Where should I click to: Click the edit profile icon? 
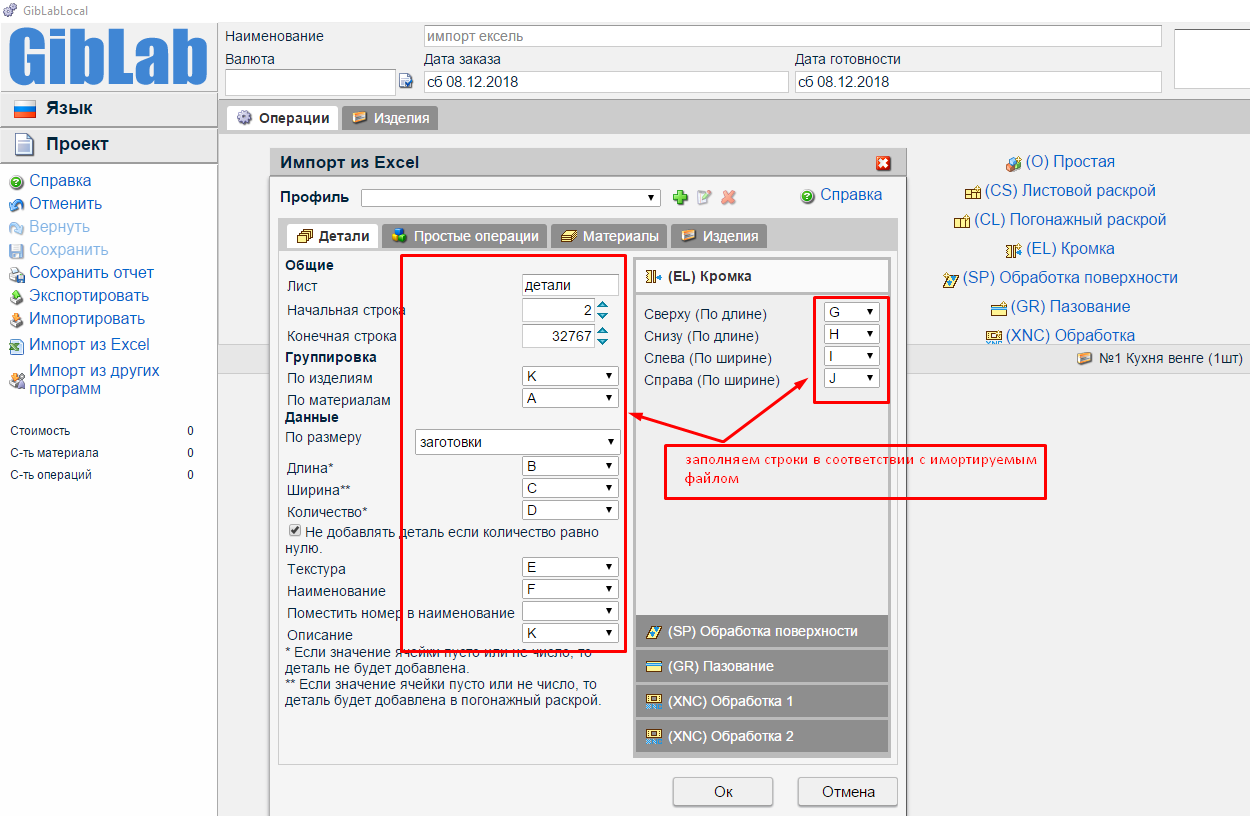(x=704, y=197)
